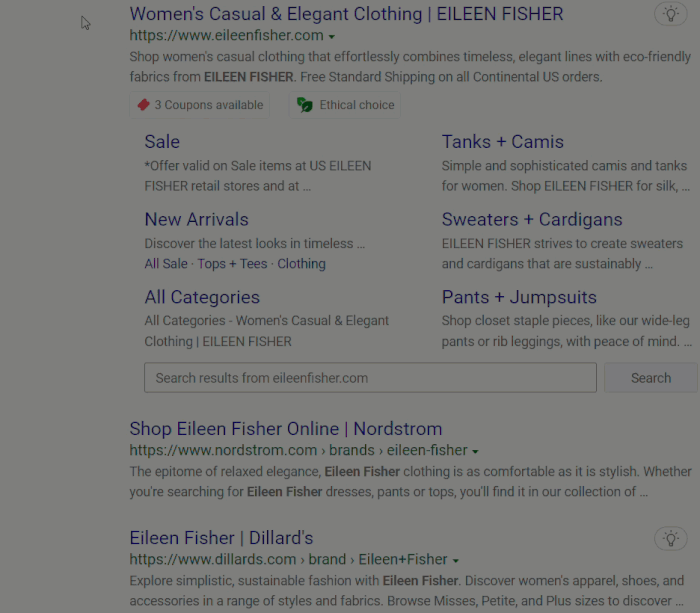
Task: Click the lightbulb icon beside EILEEN FISHER result
Action: point(670,14)
